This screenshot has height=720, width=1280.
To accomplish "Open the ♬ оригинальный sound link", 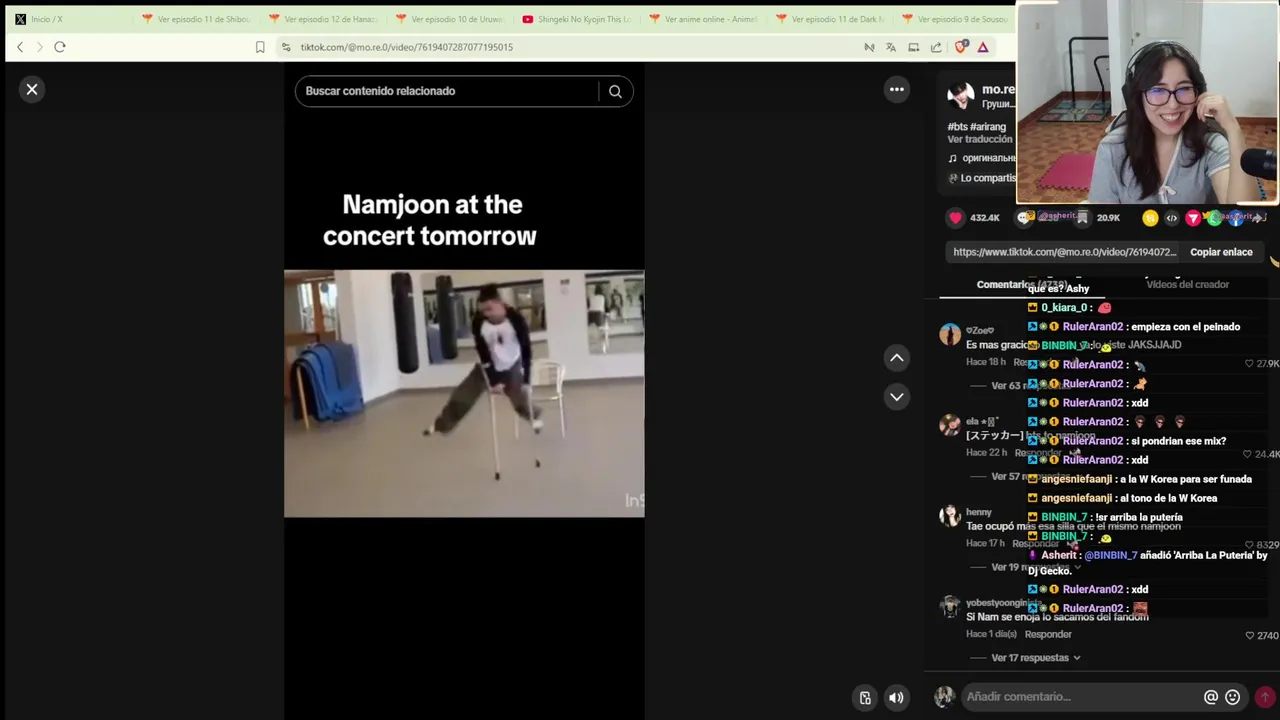I will [x=981, y=158].
